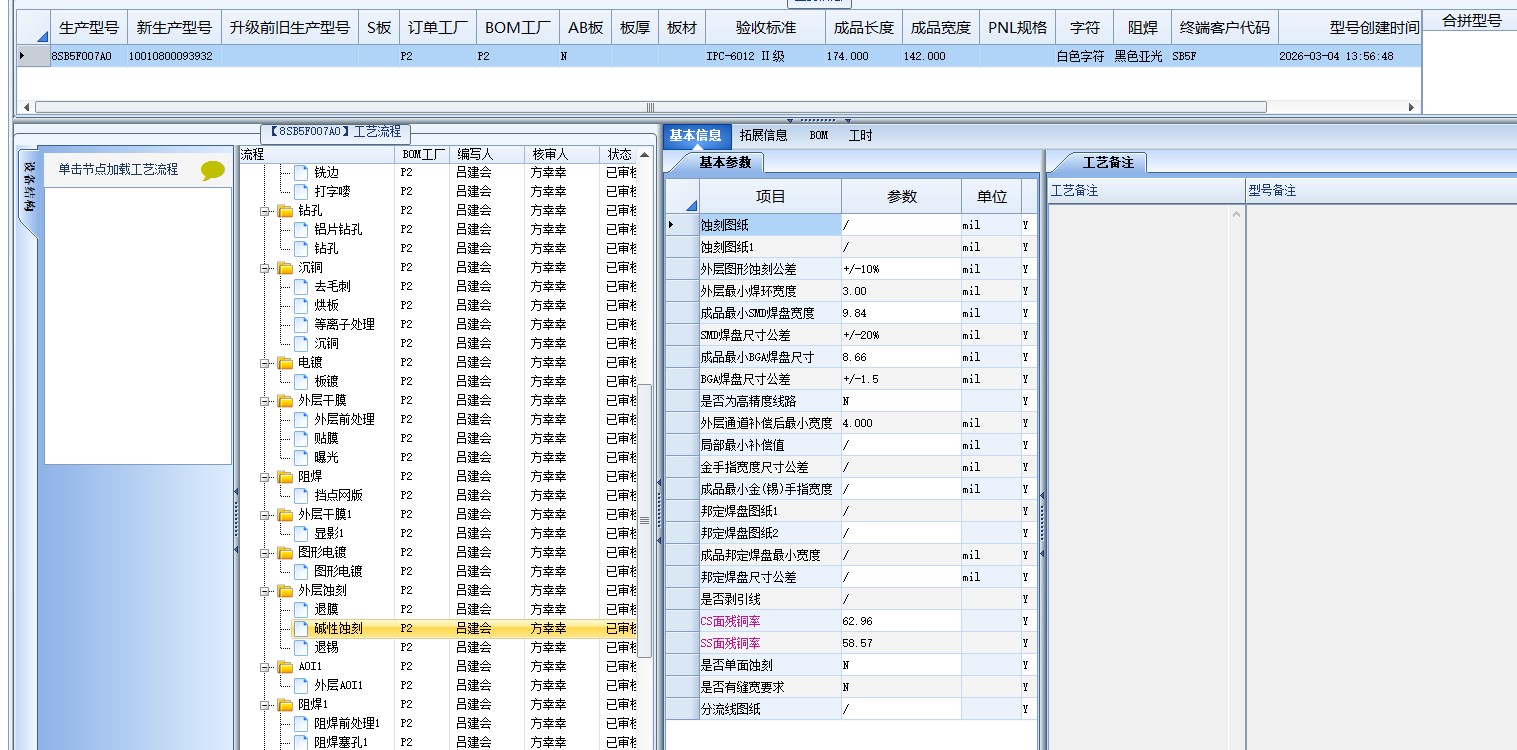The image size is (1517, 750).
Task: Collapse the 钻孔 tree node
Action: point(266,211)
